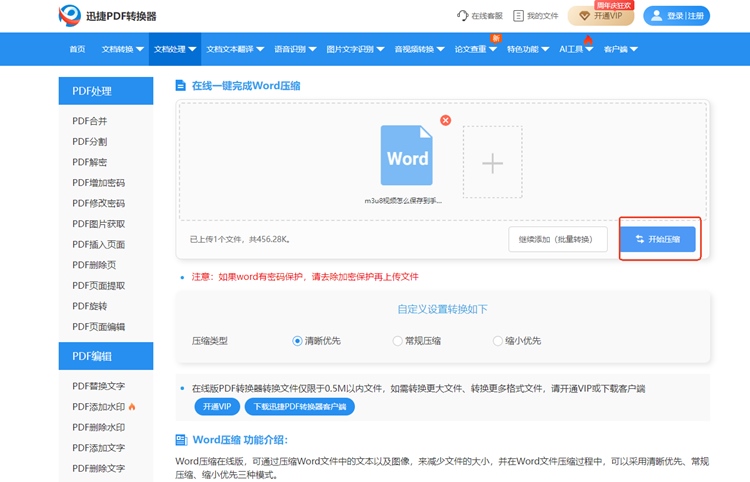This screenshot has width=750, height=482.
Task: Click 下载迅捷PDF转换器客户端 button
Action: (x=299, y=406)
